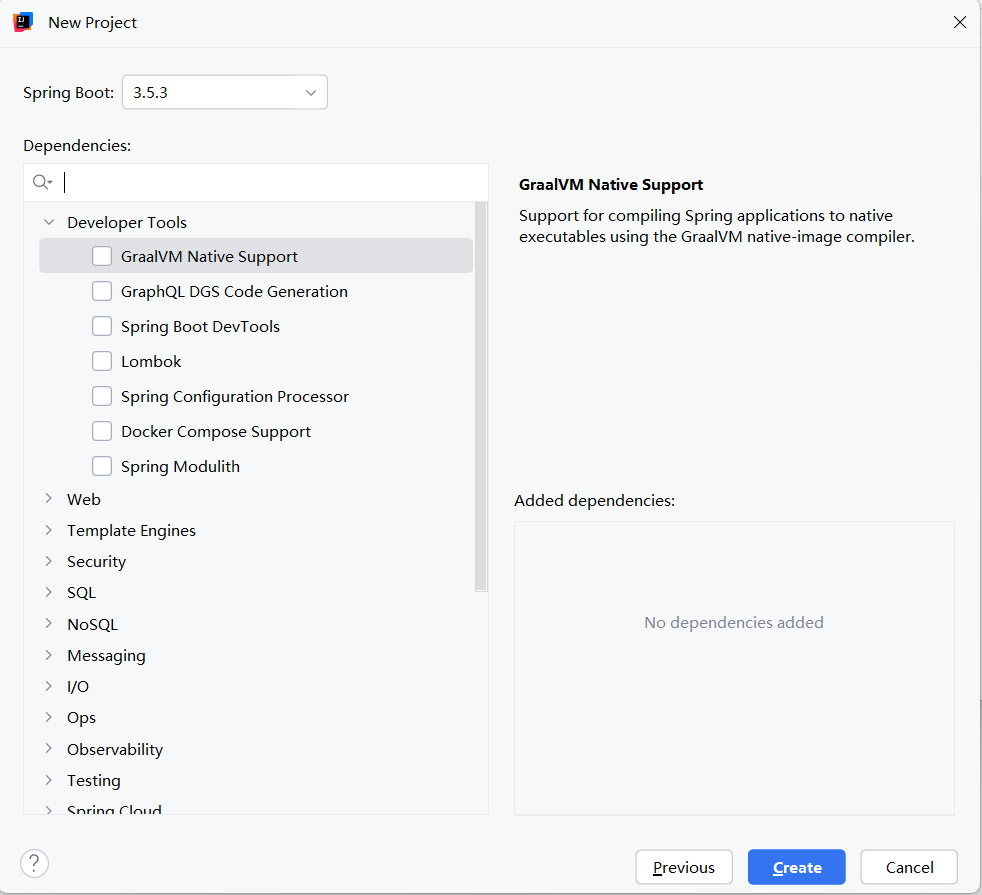Expand the Testing category
The width and height of the screenshot is (982, 895).
coord(49,780)
